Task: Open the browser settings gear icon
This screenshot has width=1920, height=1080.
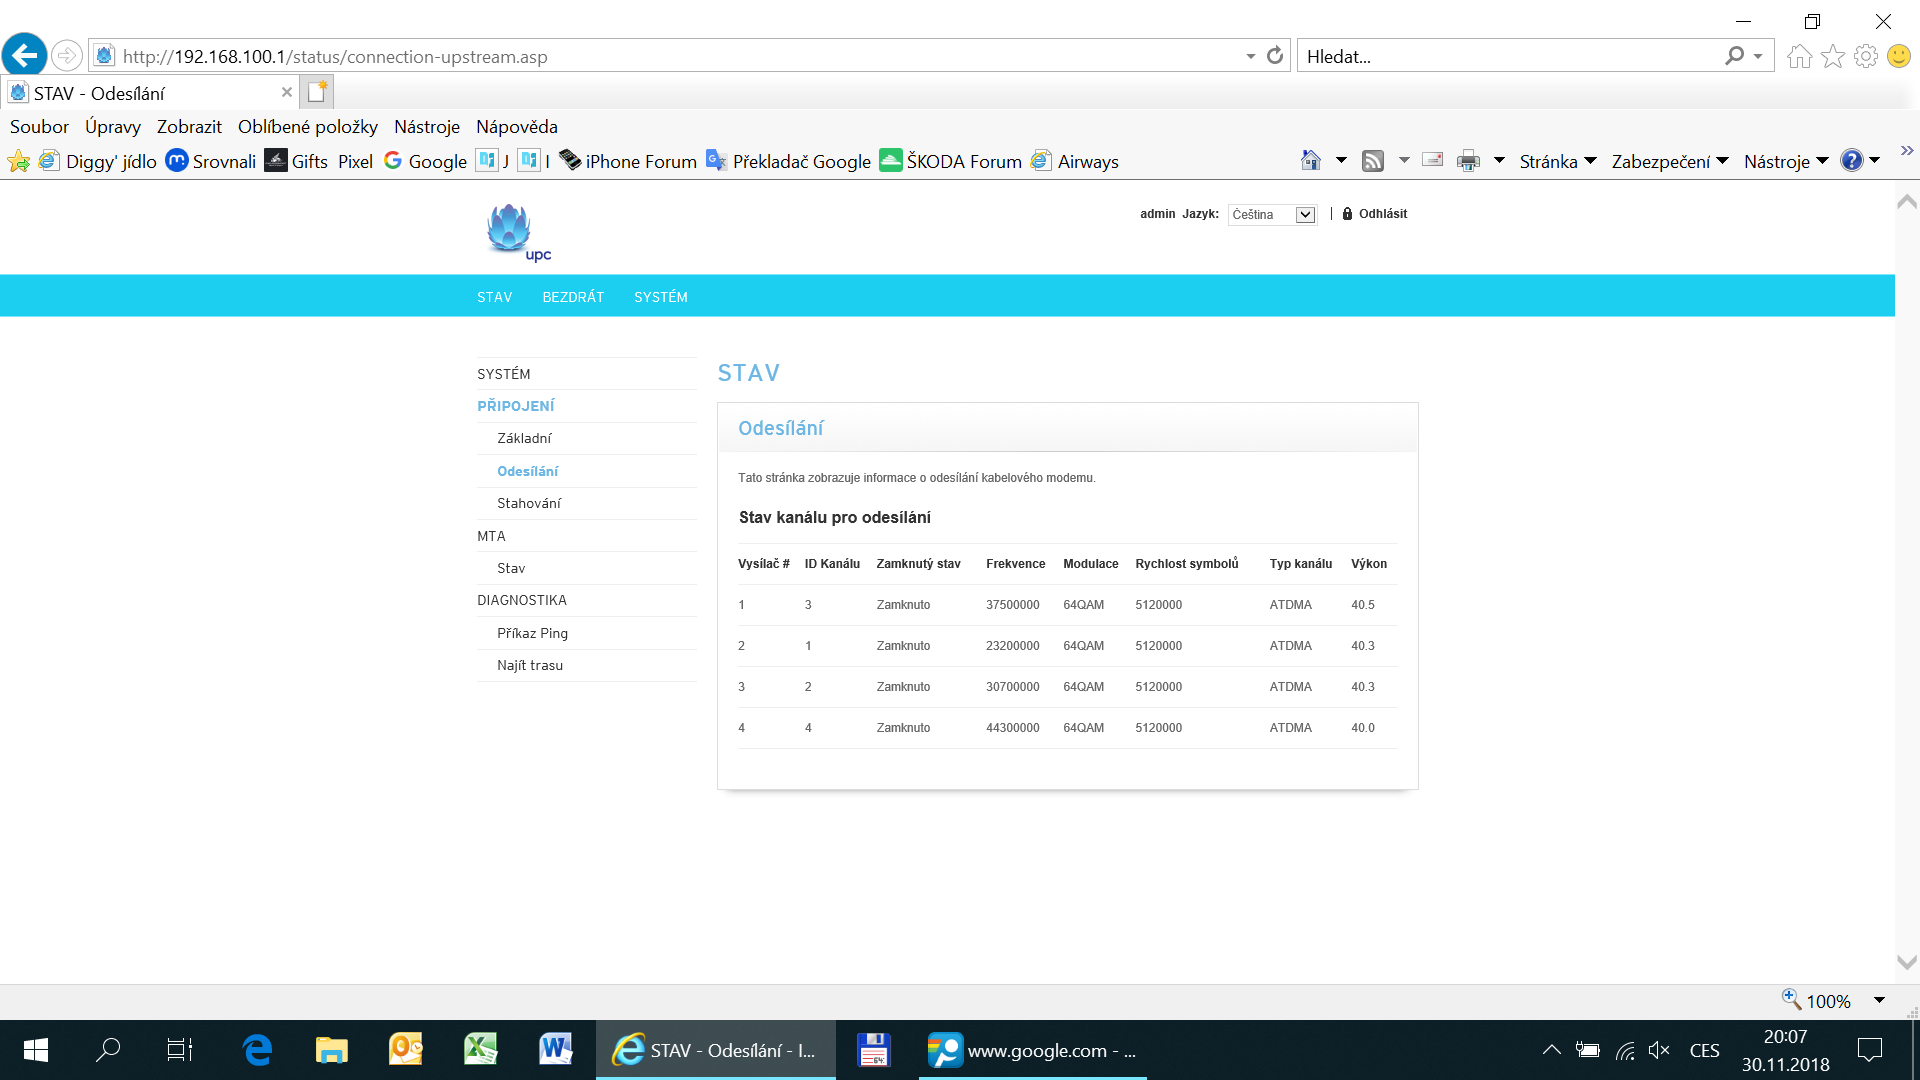Action: (x=1866, y=56)
